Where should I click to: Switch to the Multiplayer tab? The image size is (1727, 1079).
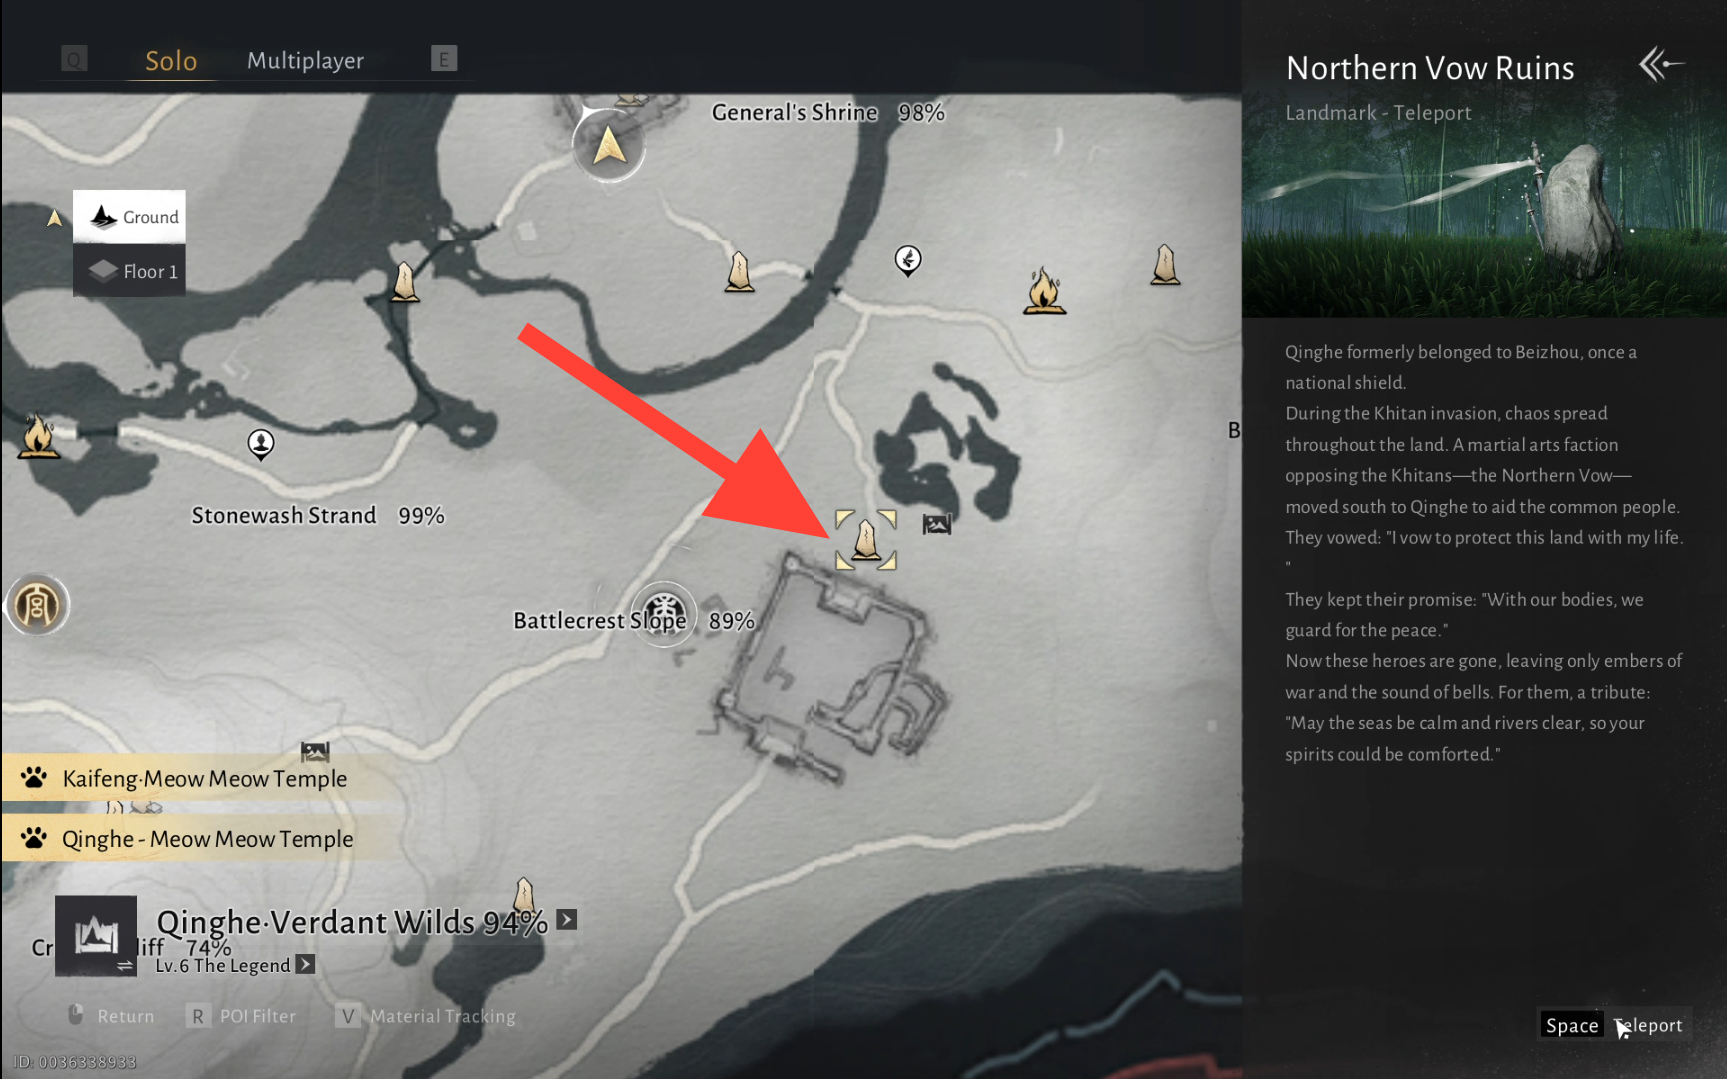click(x=305, y=60)
